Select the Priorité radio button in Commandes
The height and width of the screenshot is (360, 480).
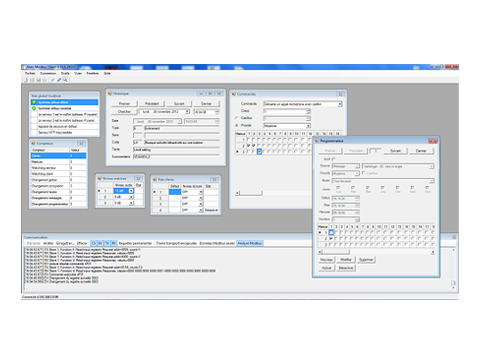coord(237,125)
